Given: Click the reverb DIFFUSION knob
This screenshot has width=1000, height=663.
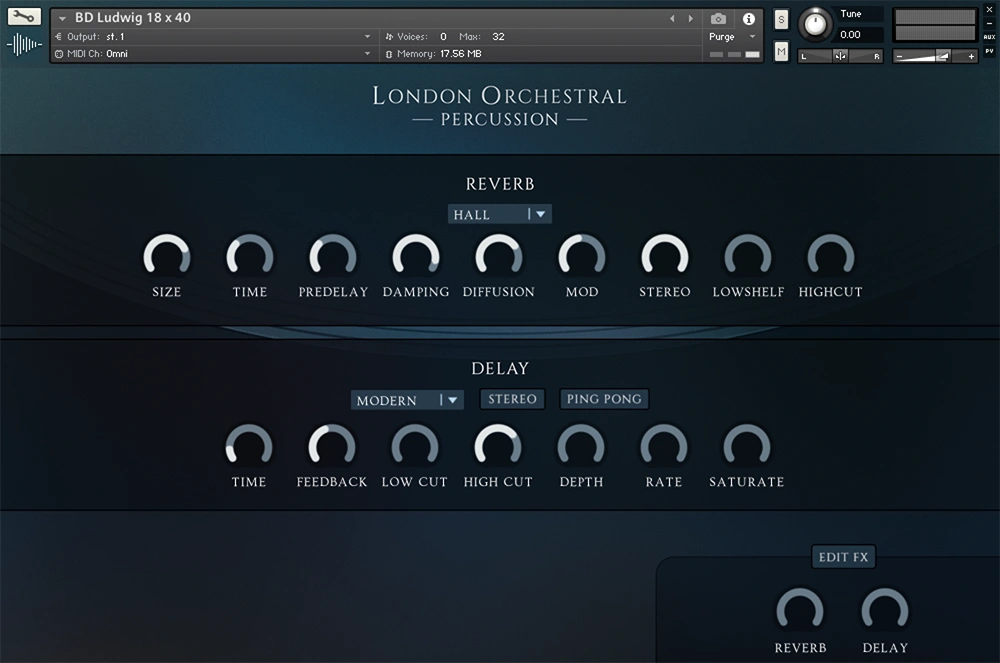Looking at the screenshot, I should 499,256.
